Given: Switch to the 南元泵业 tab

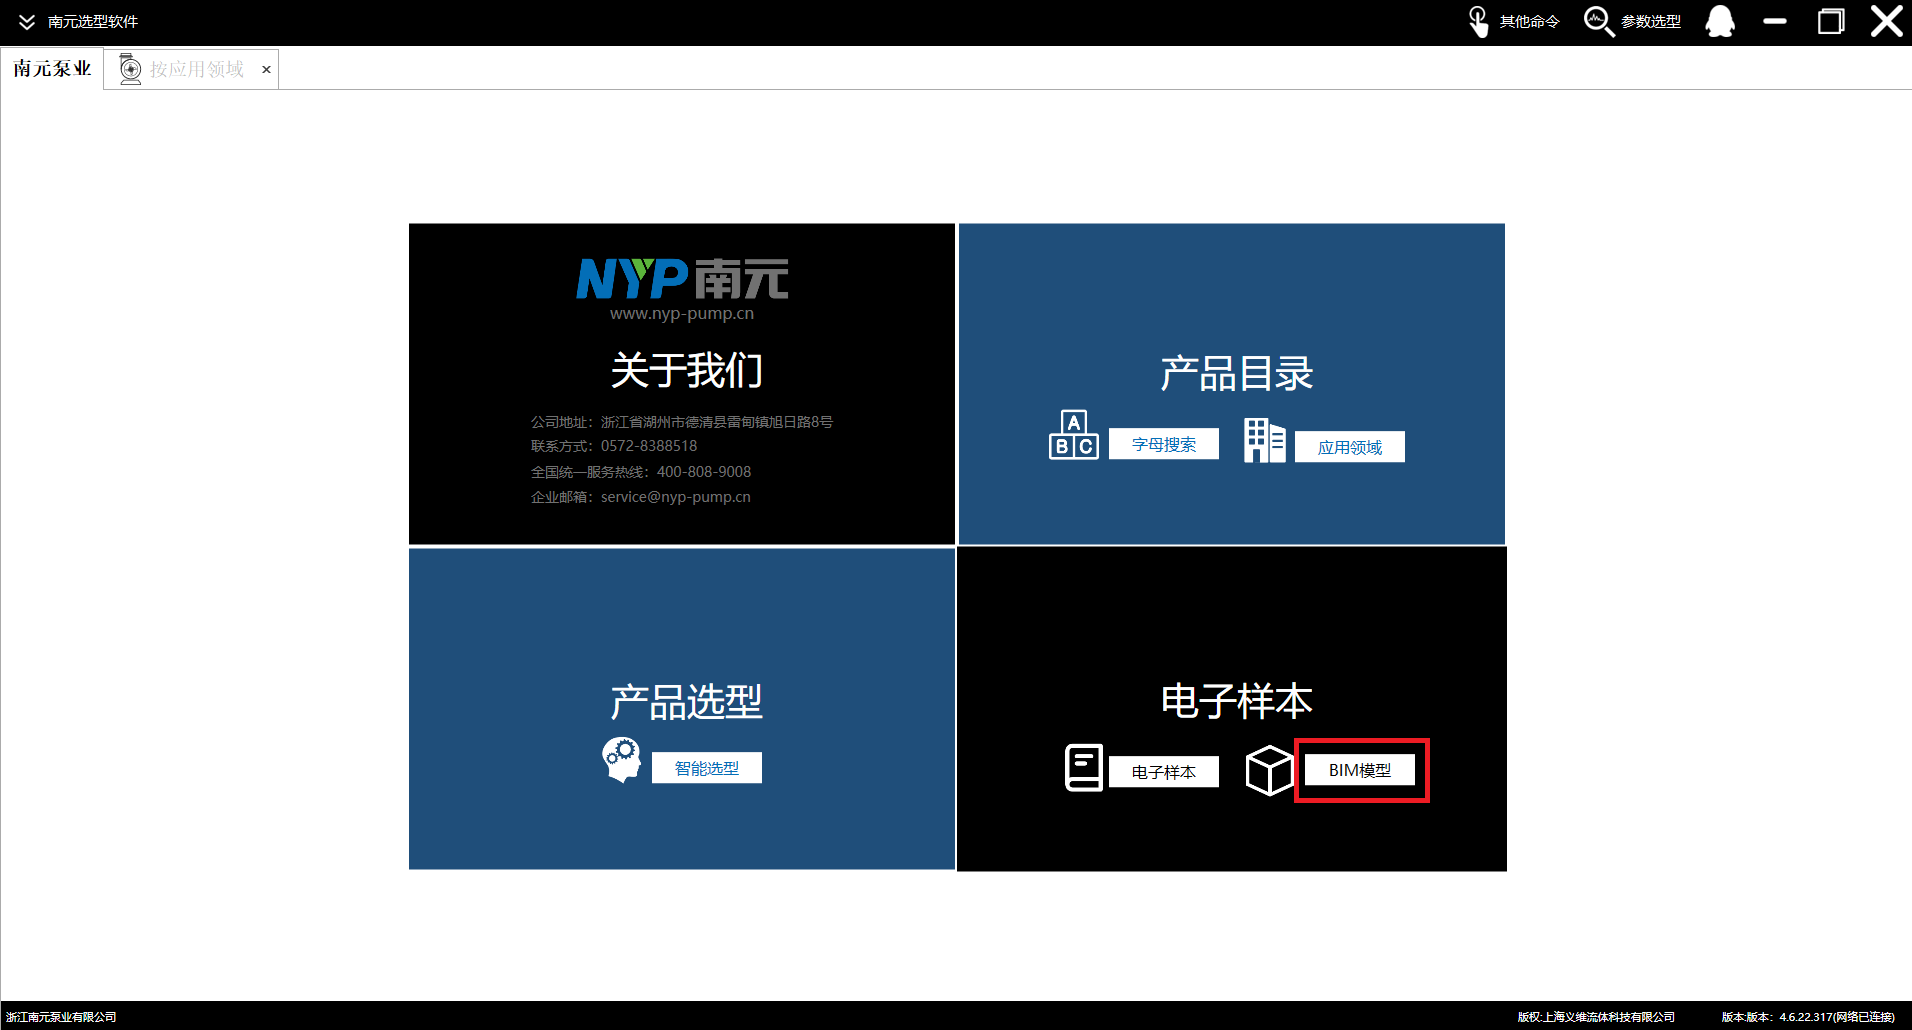Looking at the screenshot, I should click(x=52, y=68).
